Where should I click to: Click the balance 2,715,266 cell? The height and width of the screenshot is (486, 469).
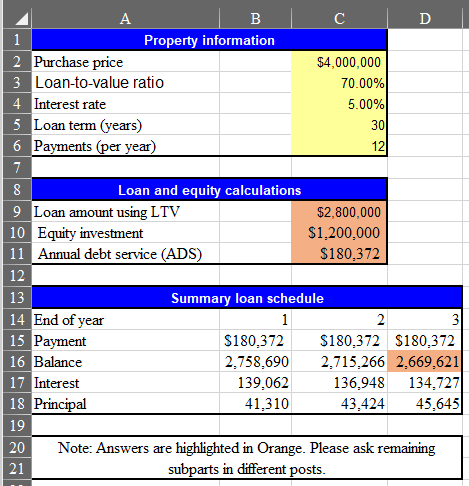[x=339, y=361]
